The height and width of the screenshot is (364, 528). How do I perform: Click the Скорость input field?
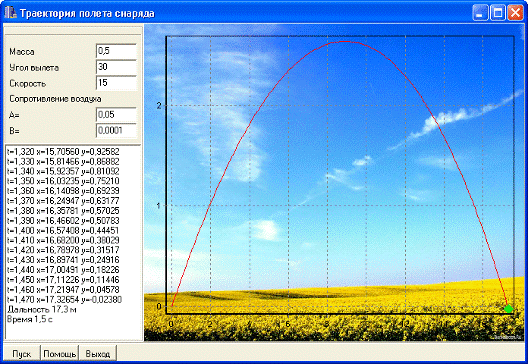pyautogui.click(x=116, y=83)
